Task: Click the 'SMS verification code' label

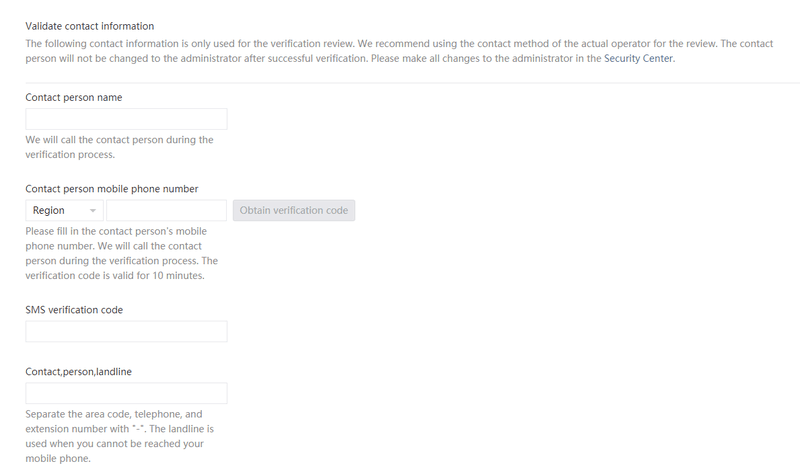Action: coord(74,310)
